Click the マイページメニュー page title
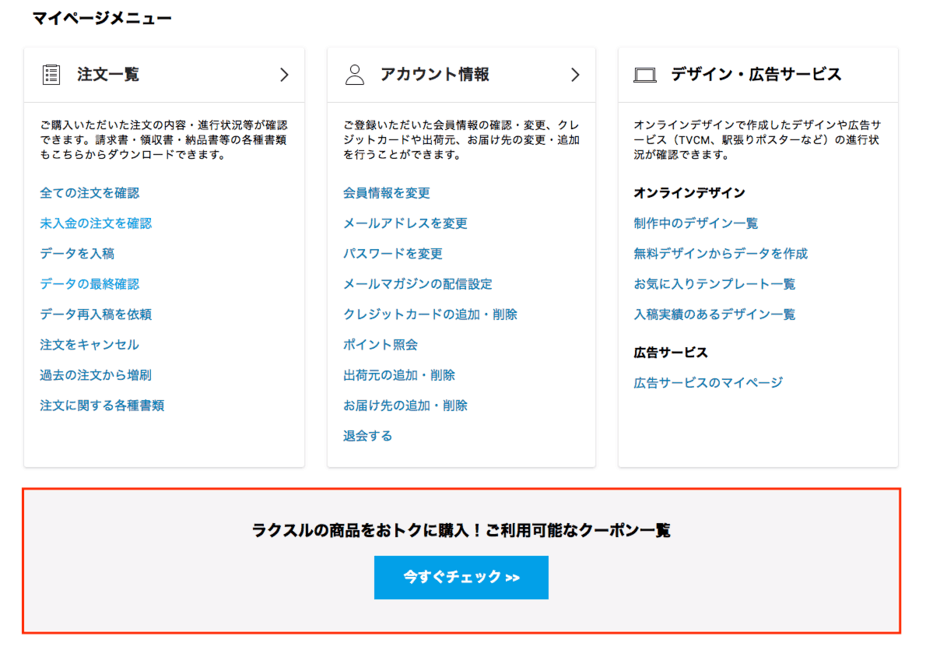Image resolution: width=940 pixels, height=650 pixels. click(x=102, y=18)
